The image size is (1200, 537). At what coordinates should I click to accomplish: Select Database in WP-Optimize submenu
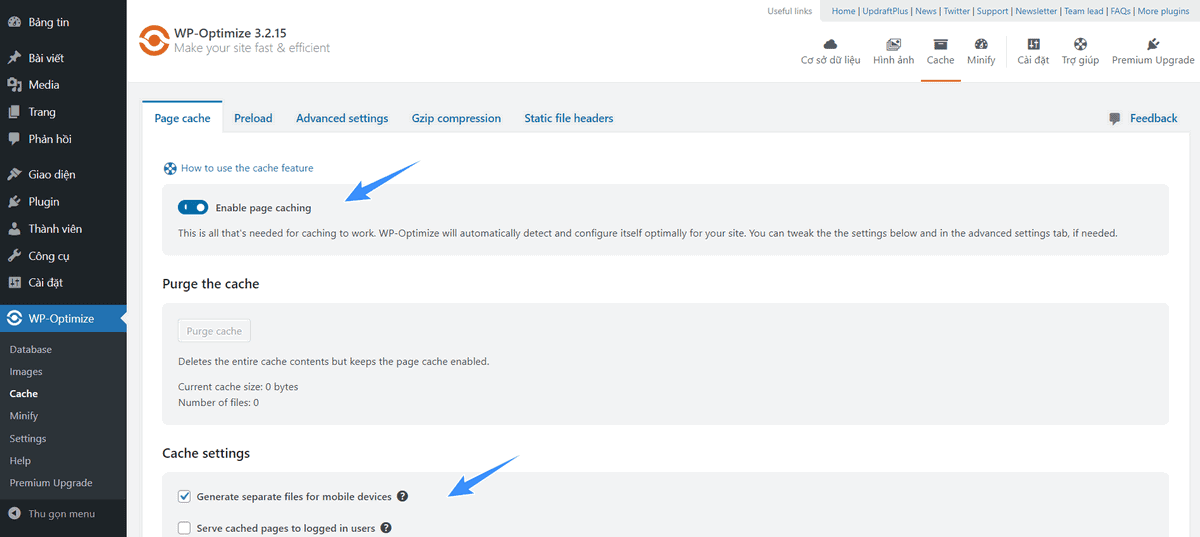[x=31, y=350]
